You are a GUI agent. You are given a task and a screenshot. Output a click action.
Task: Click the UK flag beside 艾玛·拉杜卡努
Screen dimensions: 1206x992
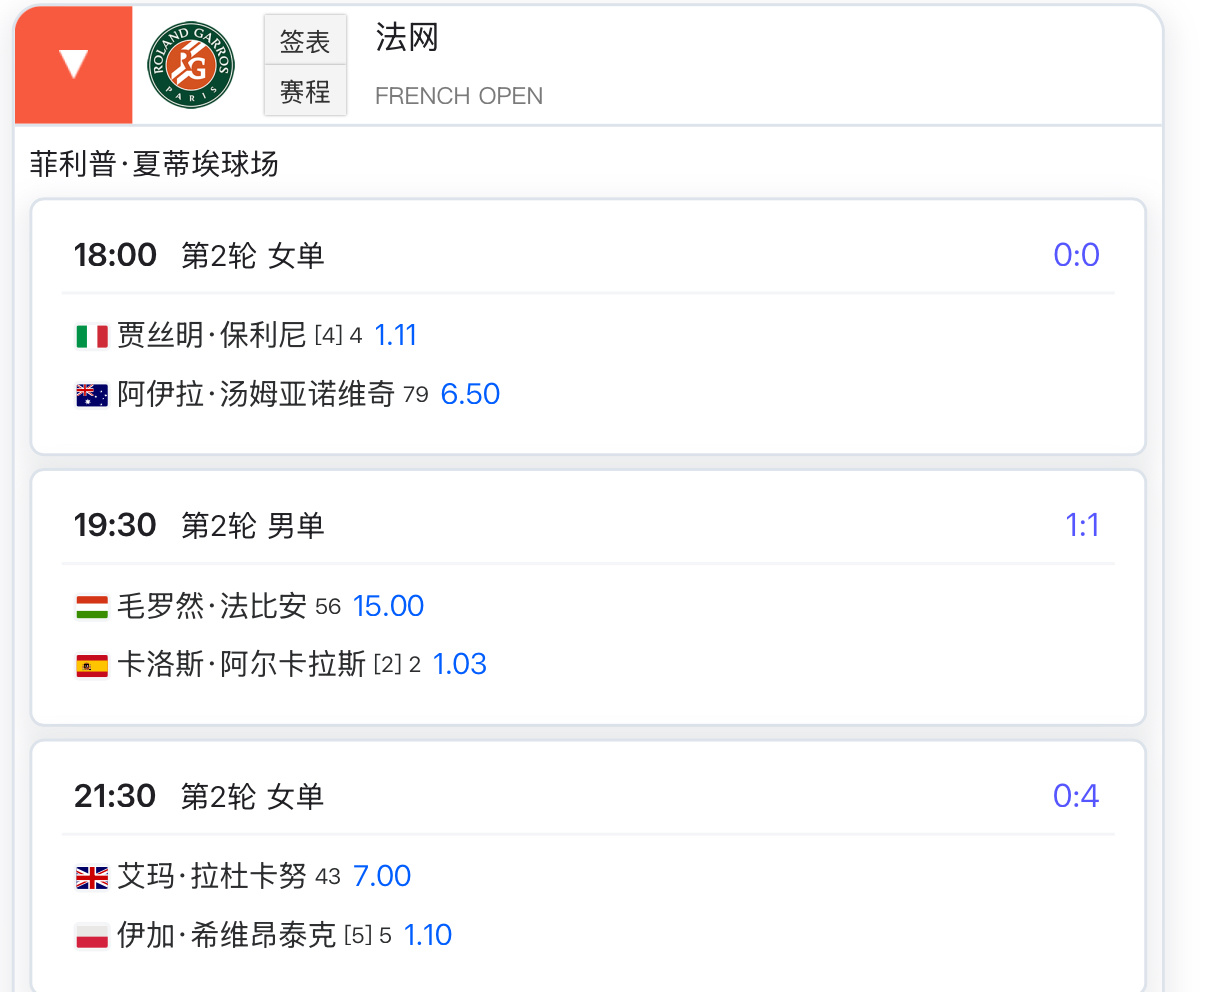[x=92, y=877]
